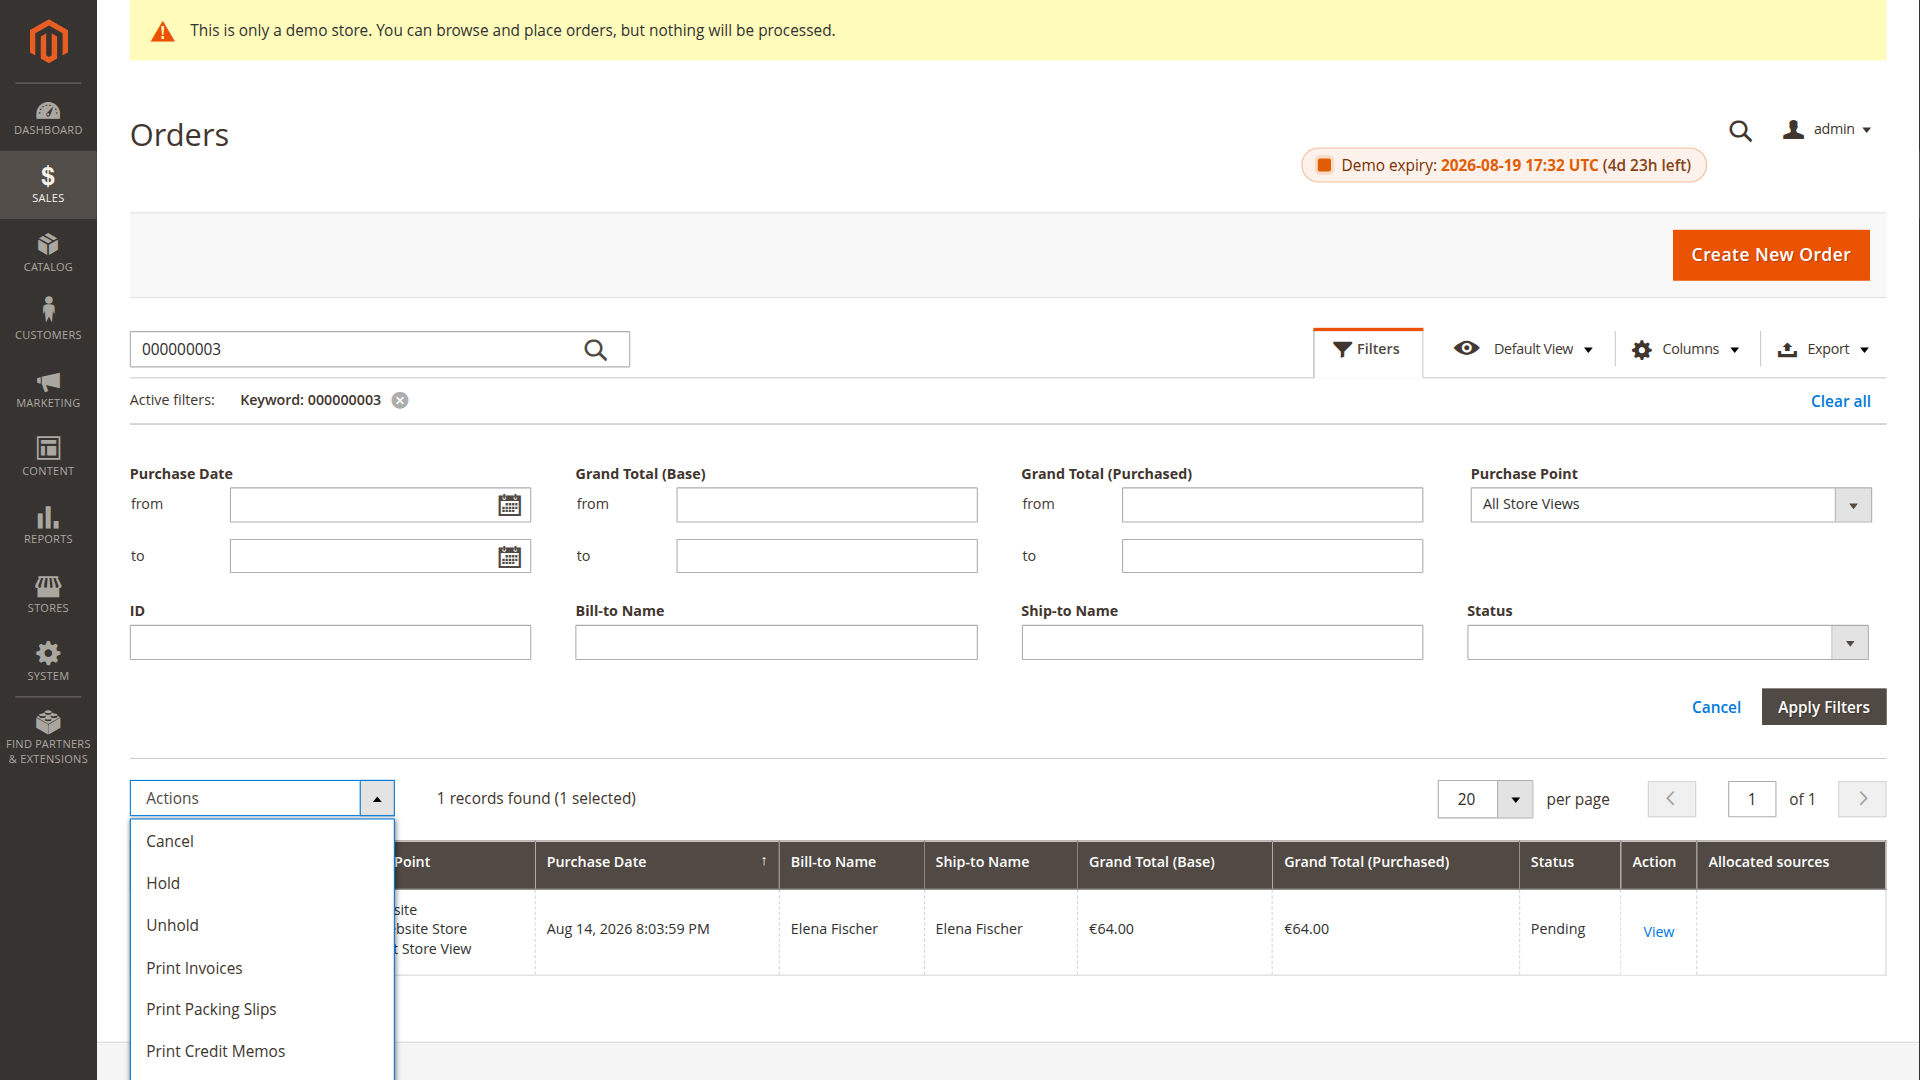Click the Allocated sources column header
The width and height of the screenshot is (1920, 1080).
point(1791,862)
